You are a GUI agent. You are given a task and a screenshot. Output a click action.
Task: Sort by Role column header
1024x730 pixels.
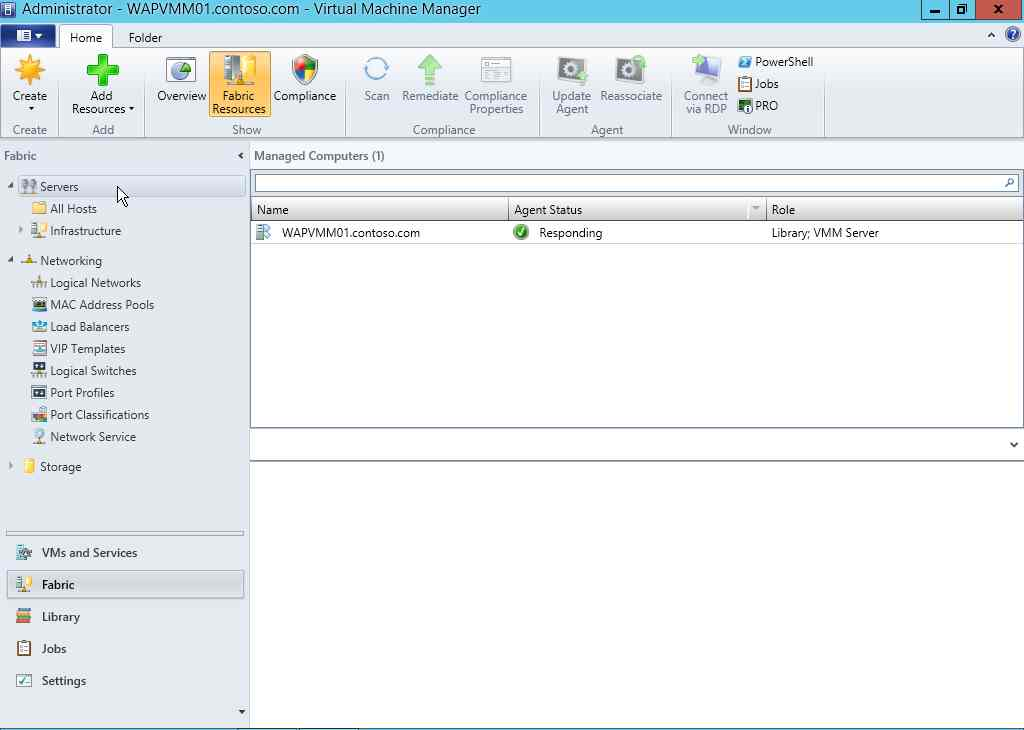click(894, 210)
